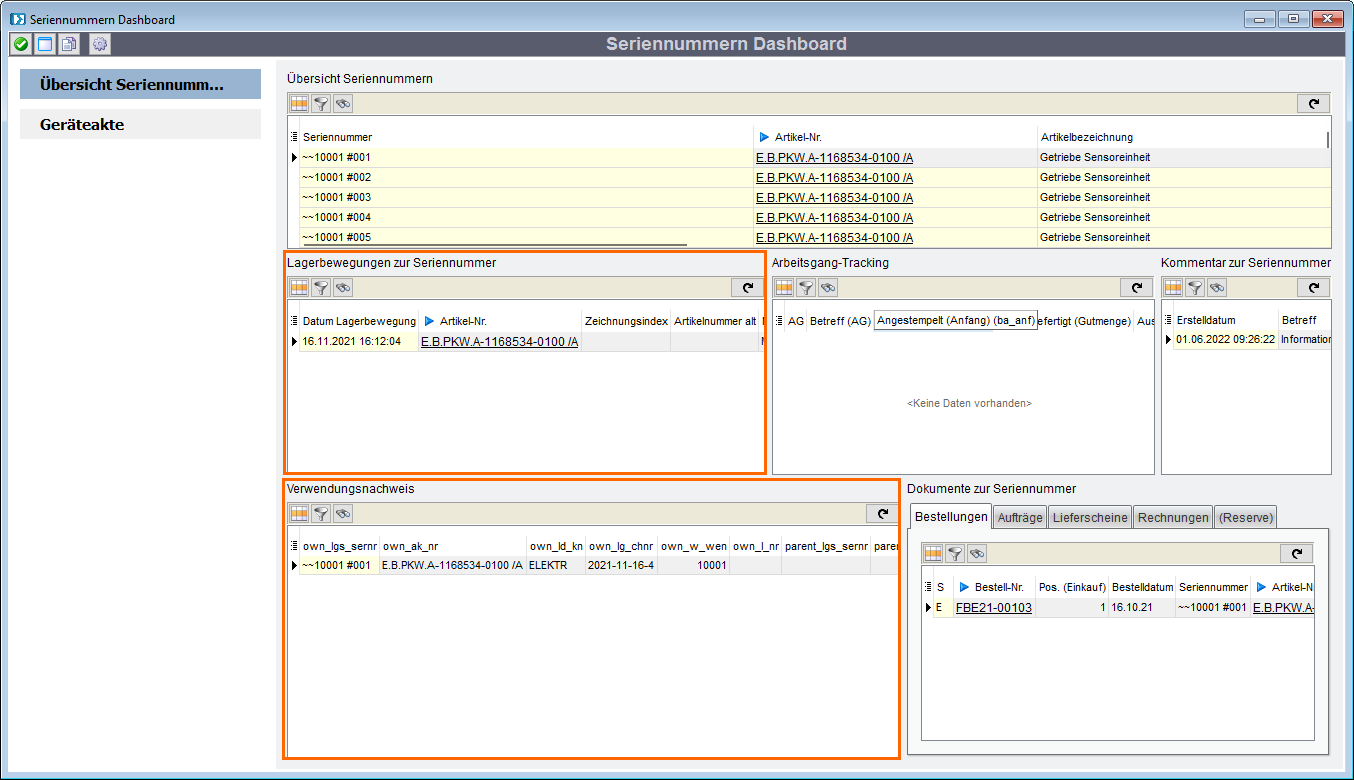Open article link in serial #001 row
The height and width of the screenshot is (780, 1354).
(x=834, y=157)
